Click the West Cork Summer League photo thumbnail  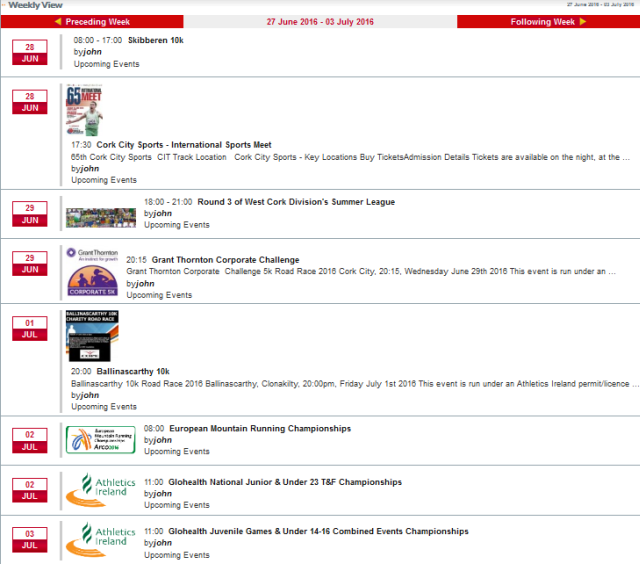point(101,218)
